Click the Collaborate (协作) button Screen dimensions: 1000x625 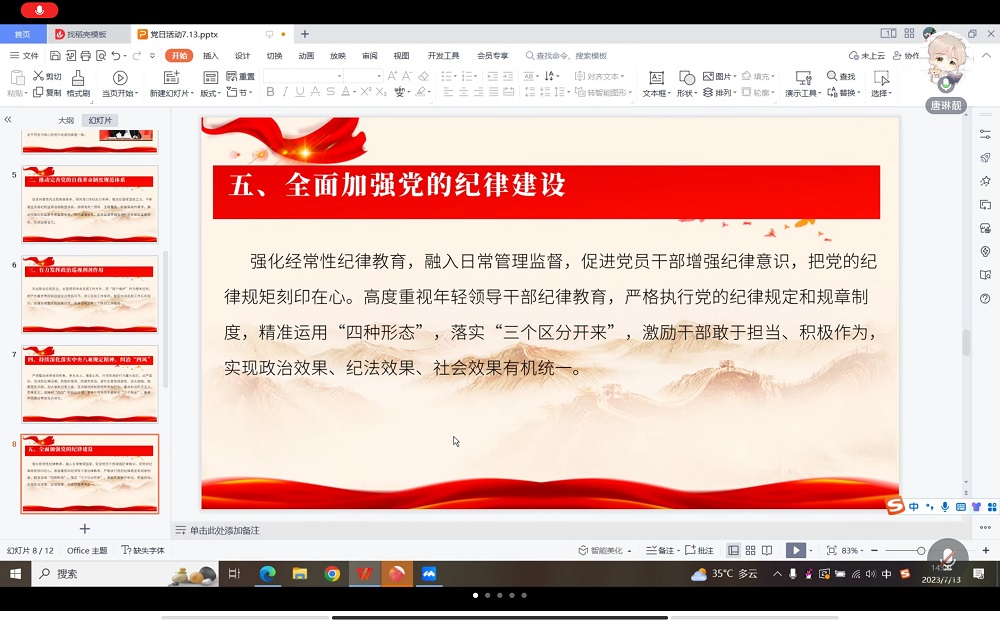(x=909, y=56)
